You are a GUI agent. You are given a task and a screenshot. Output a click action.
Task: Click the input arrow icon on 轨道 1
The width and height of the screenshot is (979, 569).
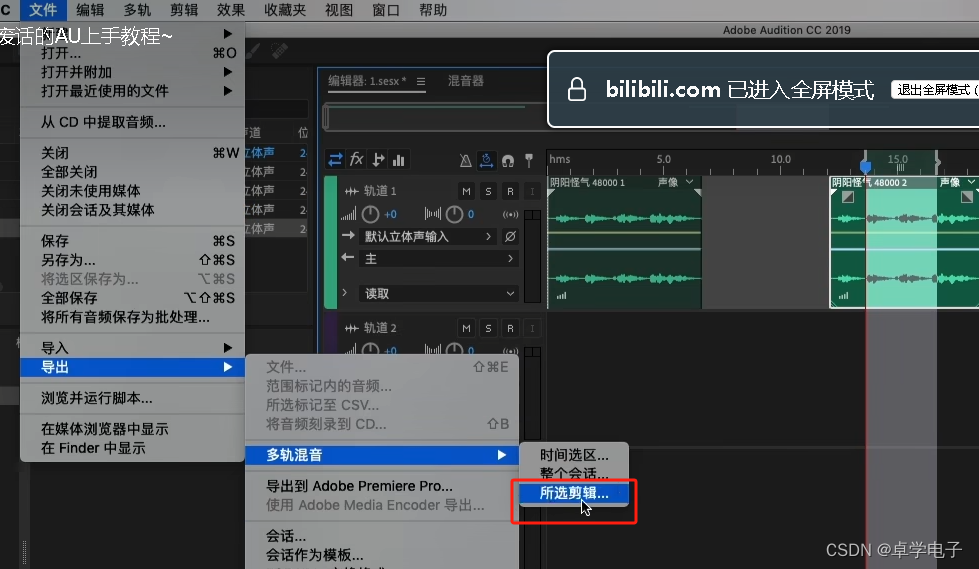[348, 235]
